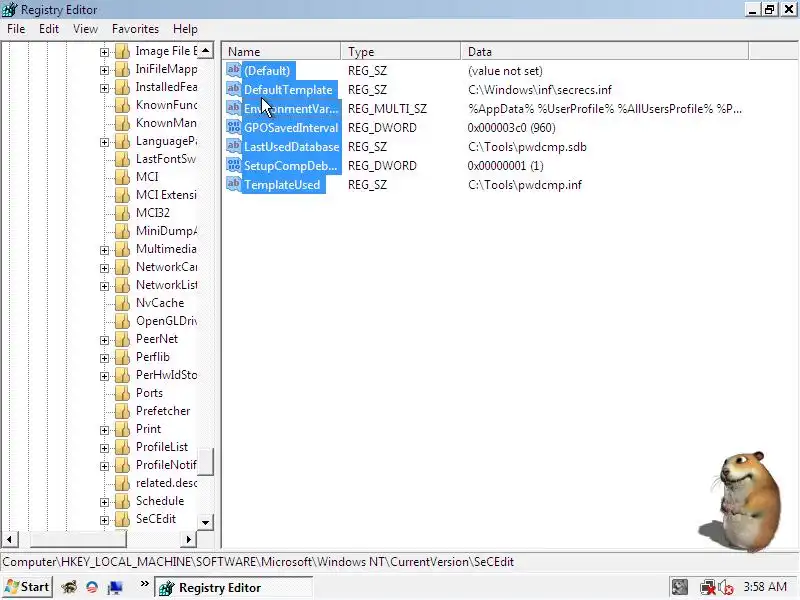Click the hamster quick launch icon
Screen dimensions: 800x600
point(69,588)
